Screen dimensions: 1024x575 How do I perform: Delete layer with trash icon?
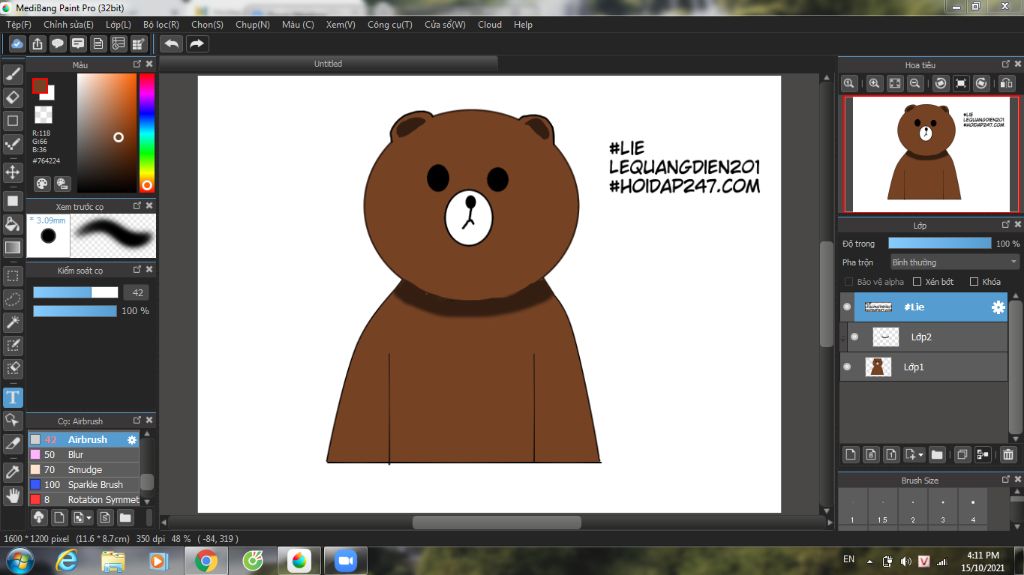[1008, 455]
